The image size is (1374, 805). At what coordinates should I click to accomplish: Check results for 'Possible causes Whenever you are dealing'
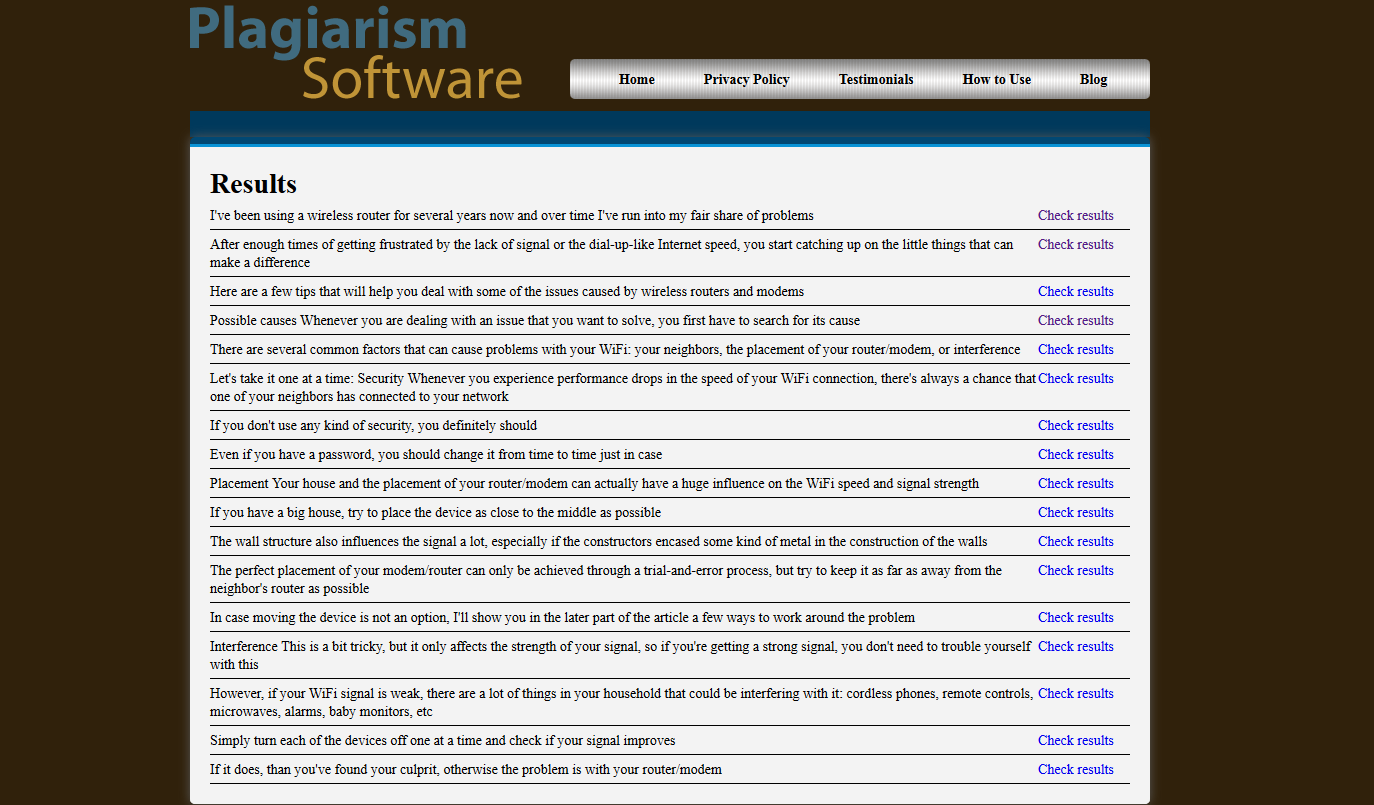(1076, 321)
